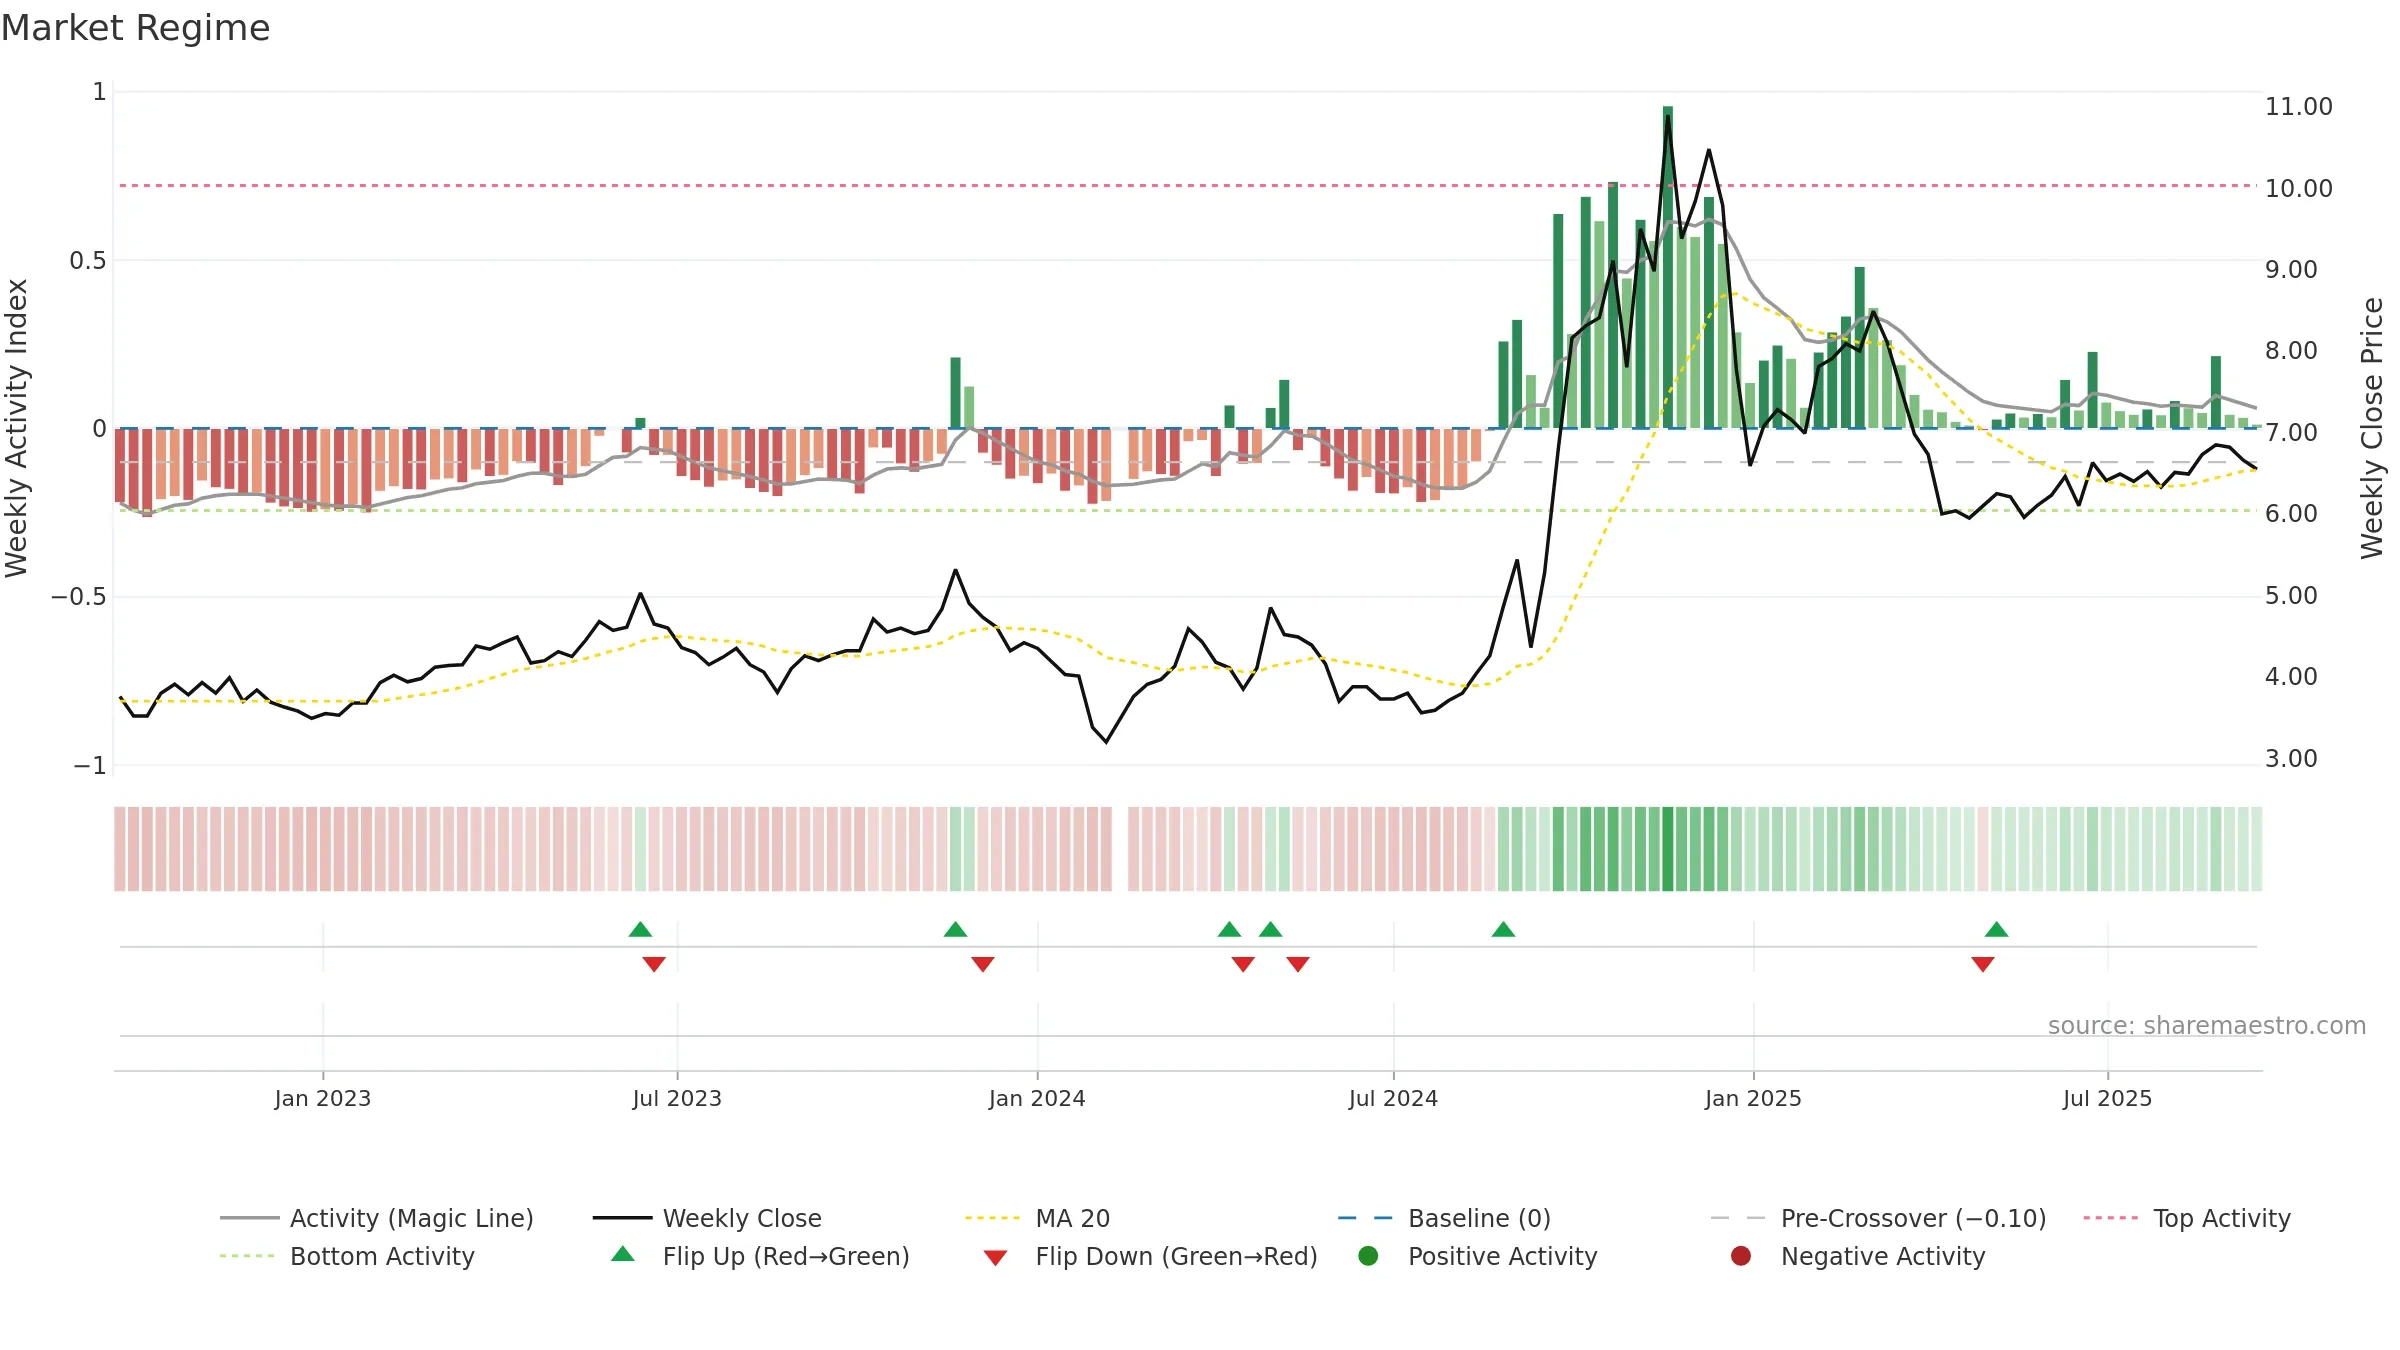Click the Weekly Activity Index axis title
Viewport: 2400px width, 1350px height.
coord(17,428)
